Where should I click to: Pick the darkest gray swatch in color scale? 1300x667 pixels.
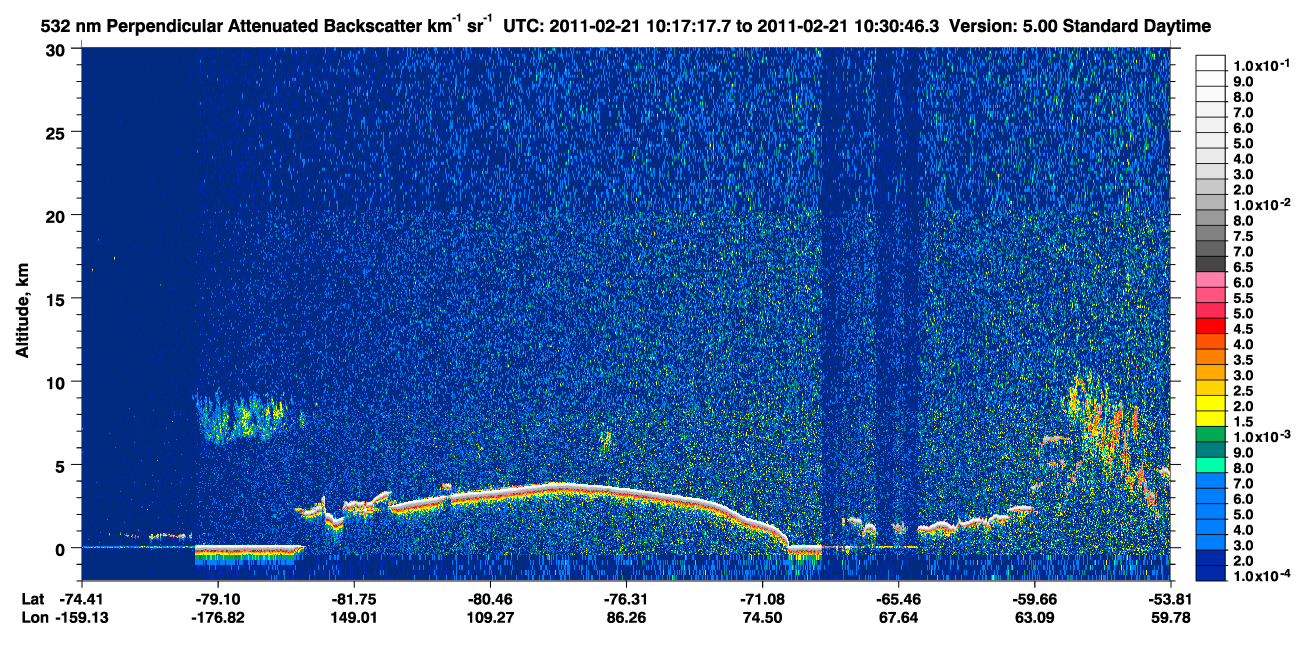point(1211,264)
